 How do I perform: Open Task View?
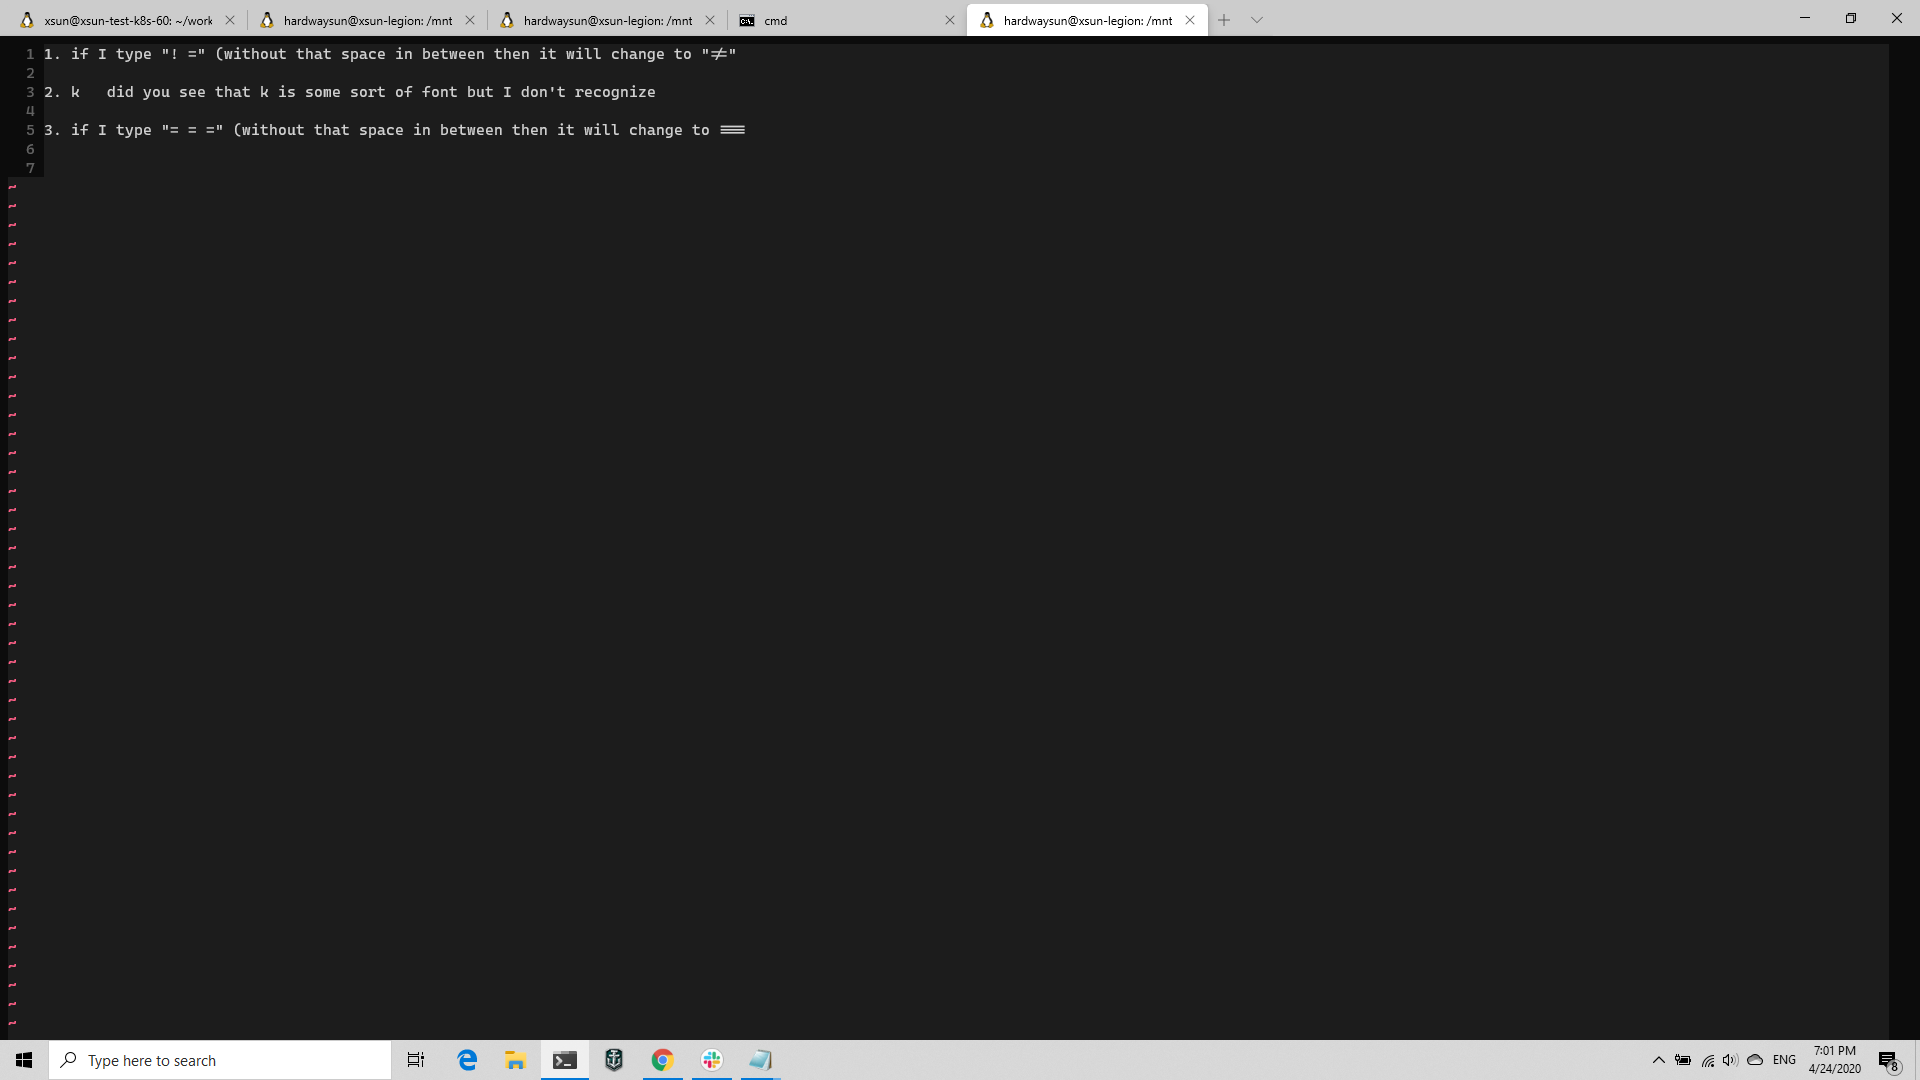[416, 1060]
